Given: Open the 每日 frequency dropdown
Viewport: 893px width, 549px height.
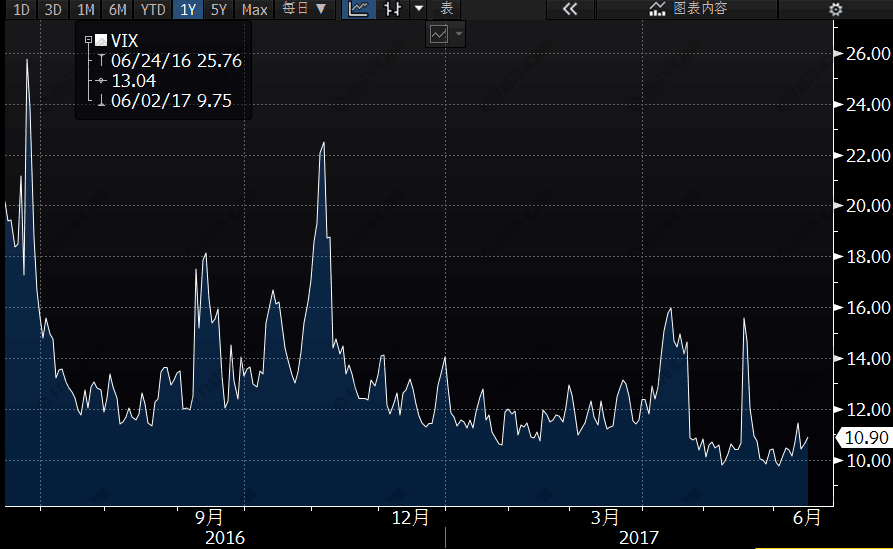Looking at the screenshot, I should coord(305,9).
